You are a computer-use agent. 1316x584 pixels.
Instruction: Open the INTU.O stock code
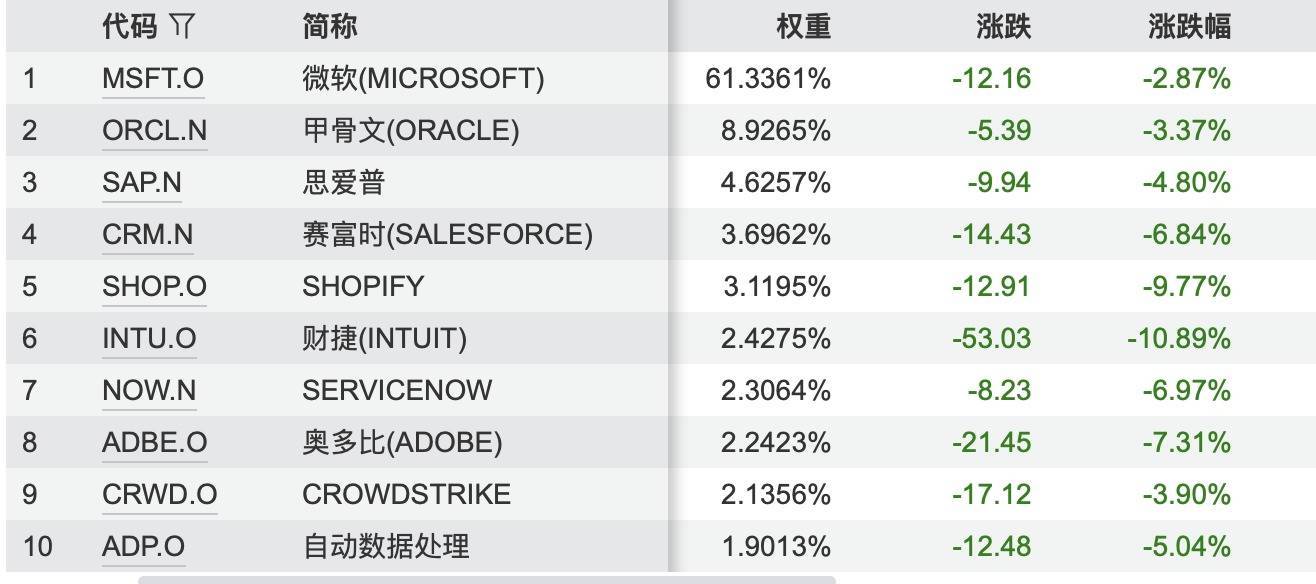tap(149, 339)
